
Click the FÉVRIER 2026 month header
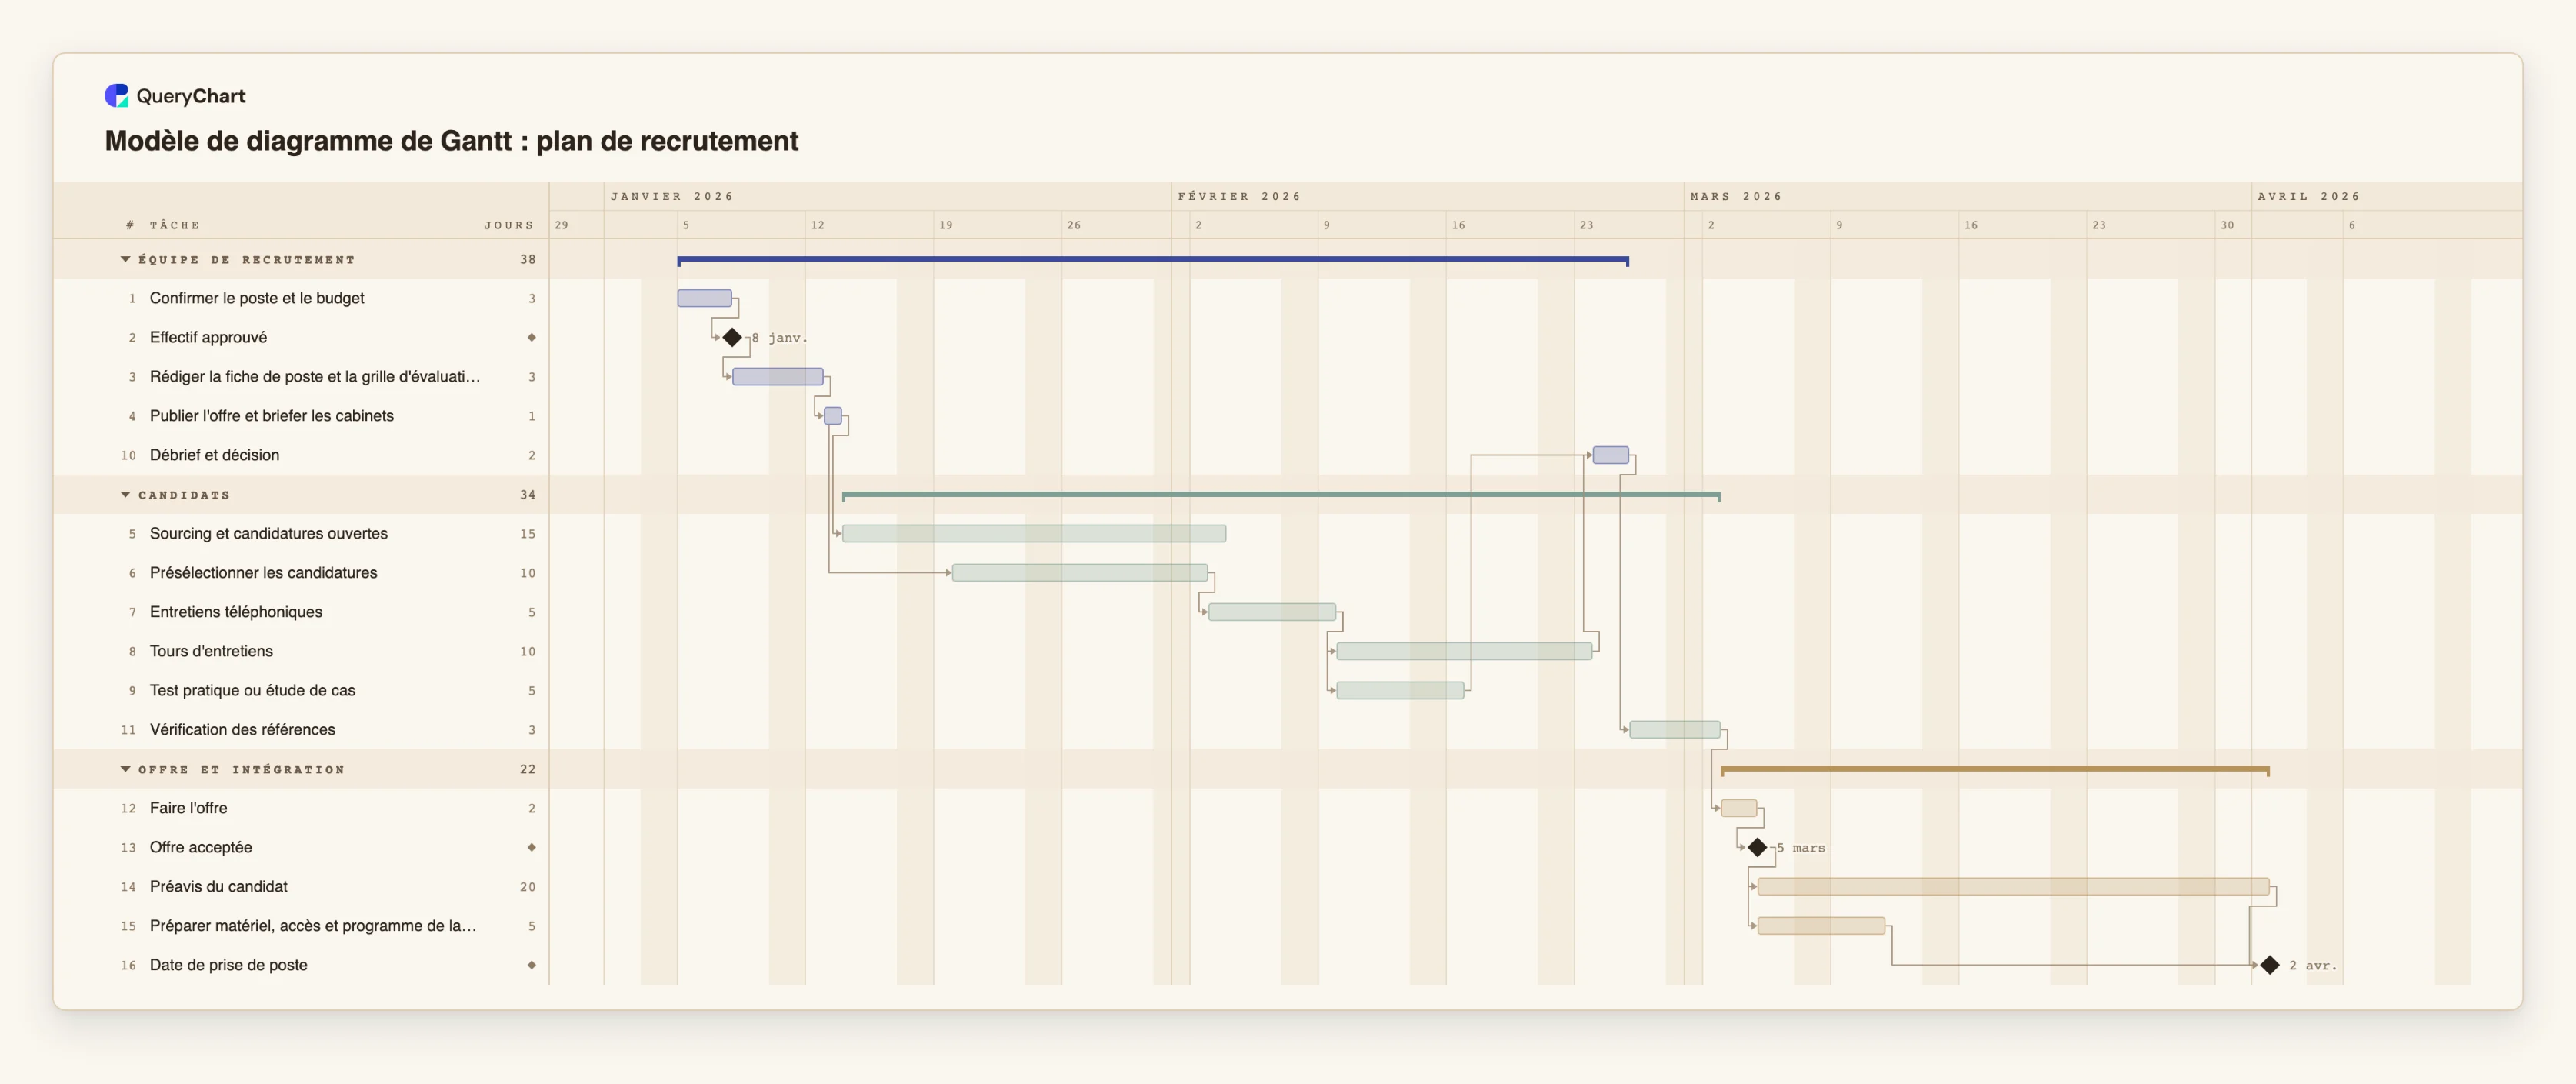click(1239, 196)
